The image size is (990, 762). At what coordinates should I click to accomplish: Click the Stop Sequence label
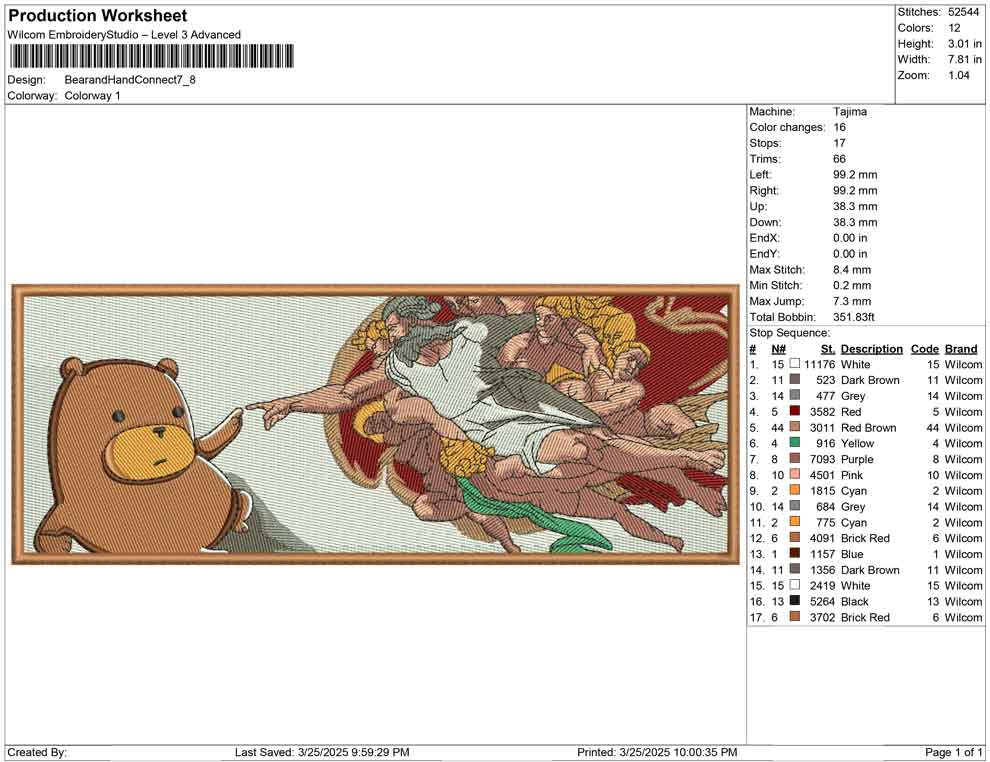click(790, 333)
